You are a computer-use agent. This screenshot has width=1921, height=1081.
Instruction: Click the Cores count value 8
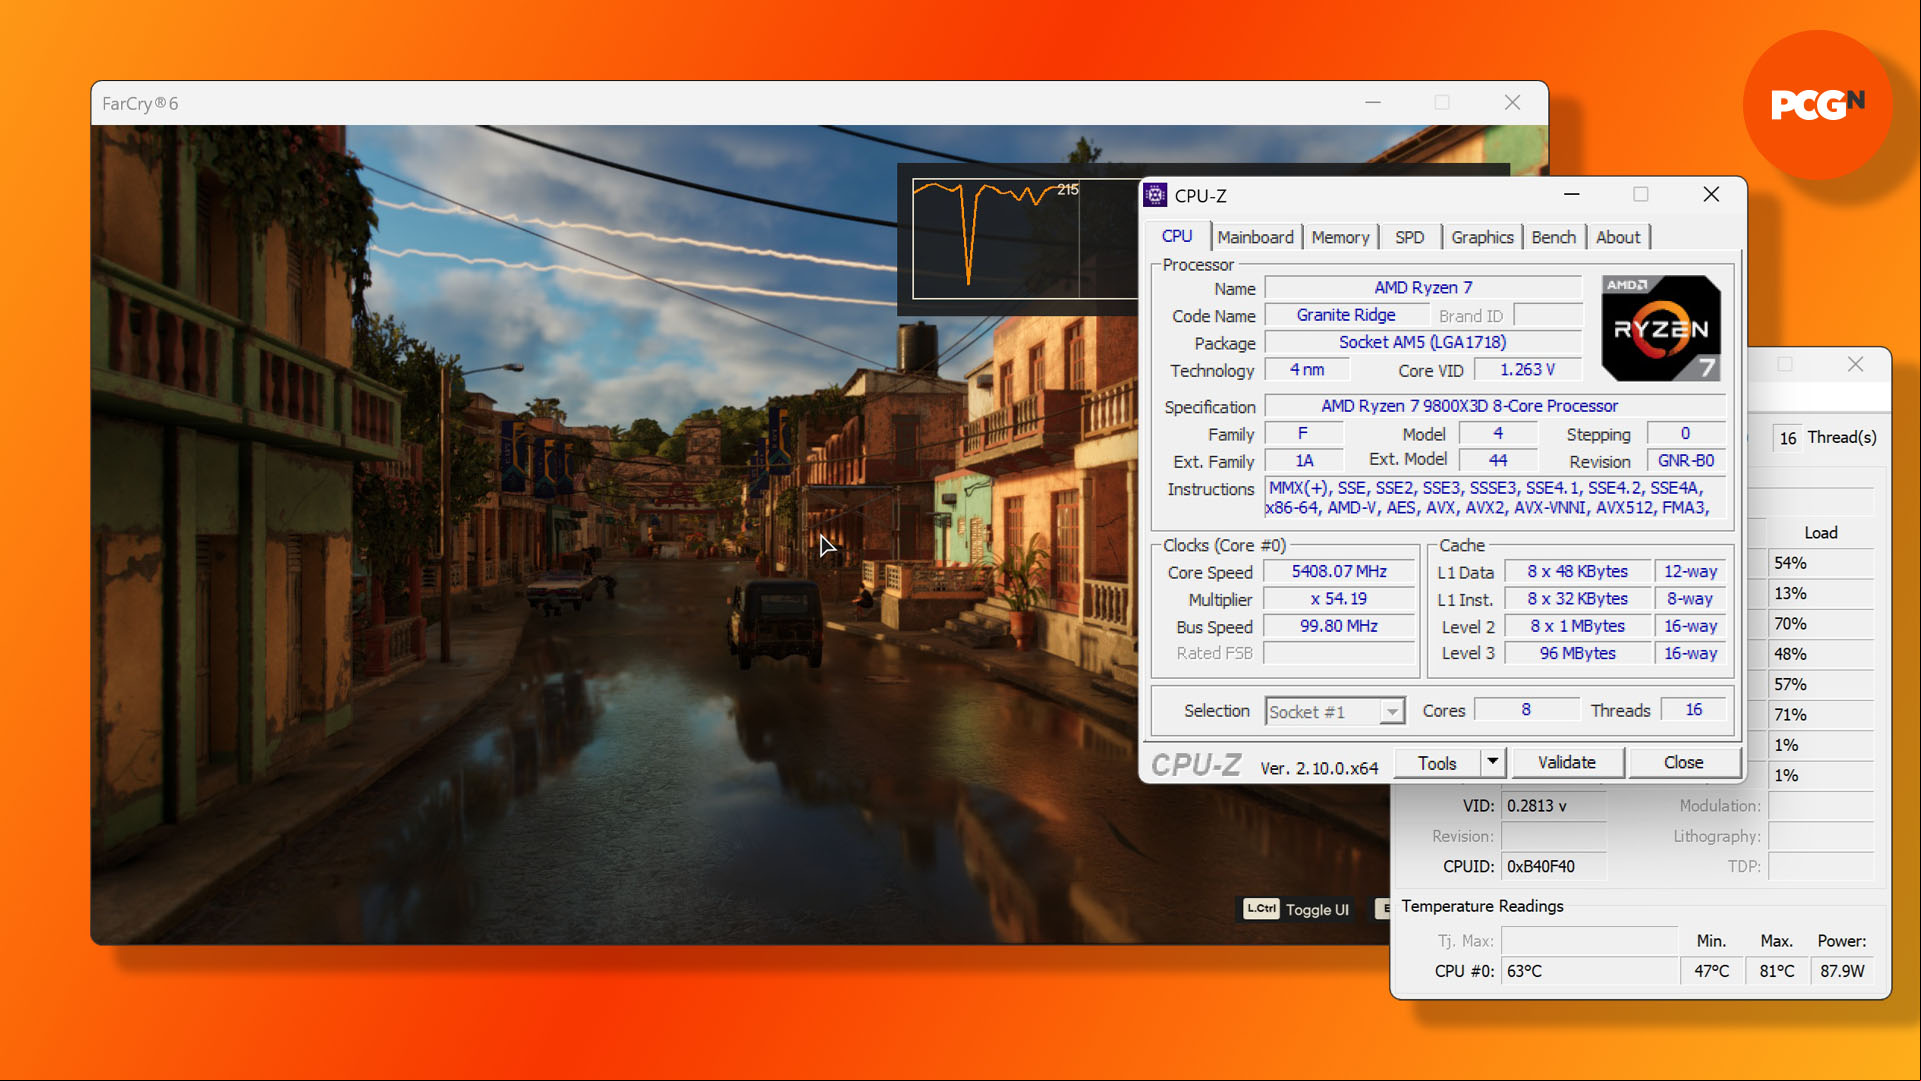click(x=1525, y=710)
